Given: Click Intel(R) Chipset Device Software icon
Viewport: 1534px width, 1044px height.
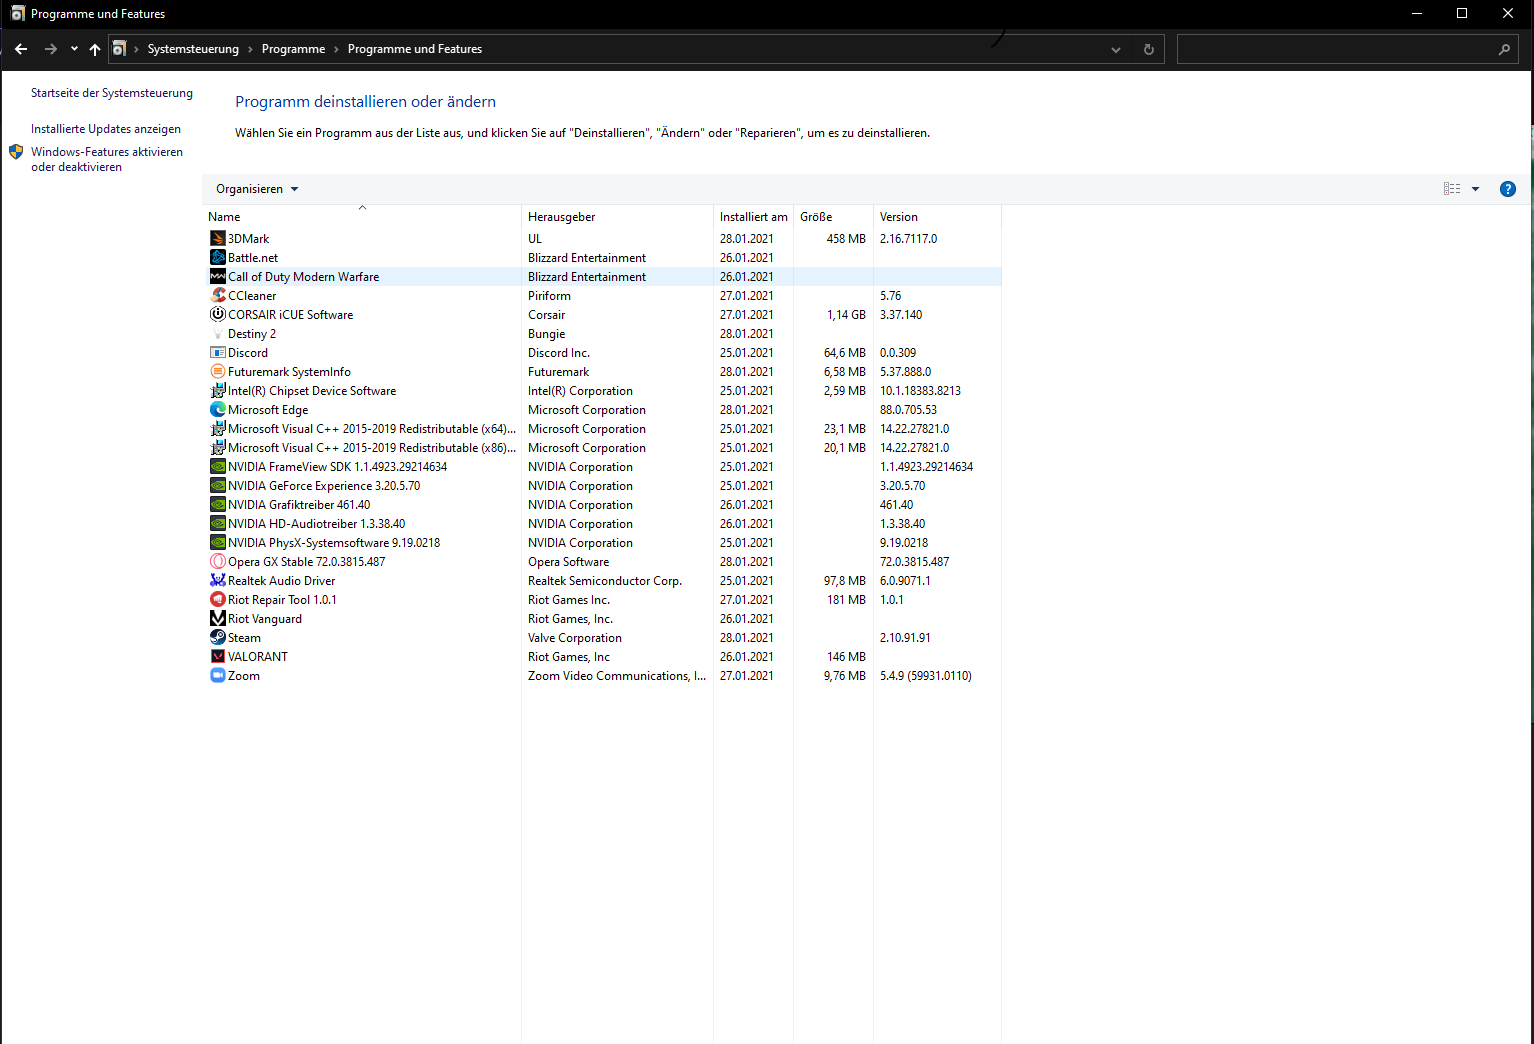Looking at the screenshot, I should pos(217,390).
